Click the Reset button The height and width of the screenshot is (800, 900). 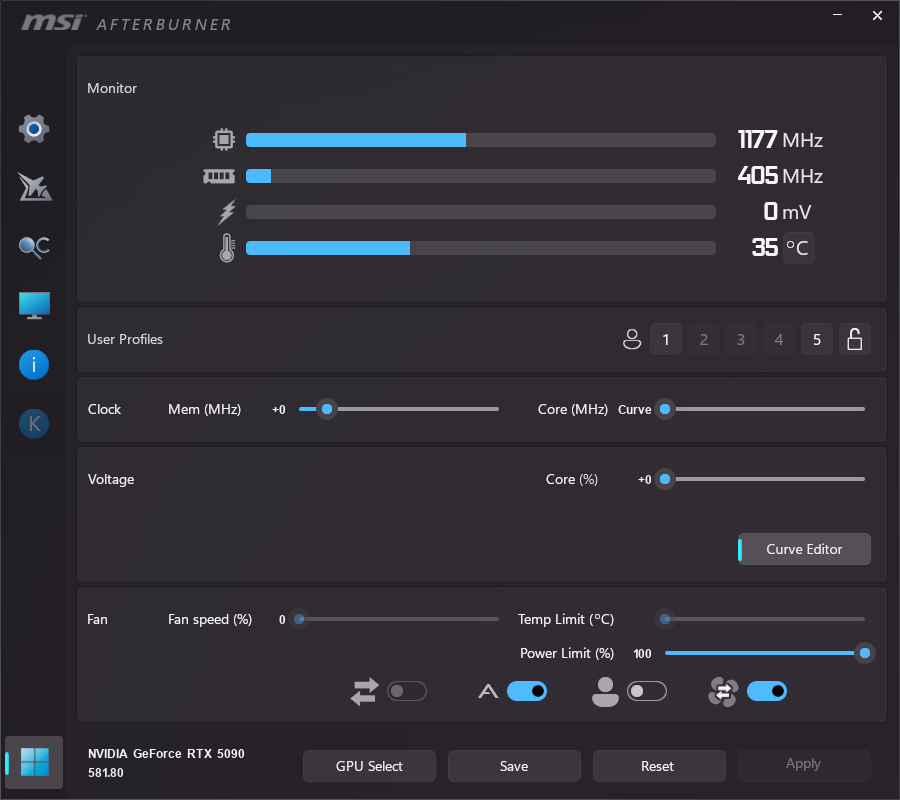coord(658,766)
